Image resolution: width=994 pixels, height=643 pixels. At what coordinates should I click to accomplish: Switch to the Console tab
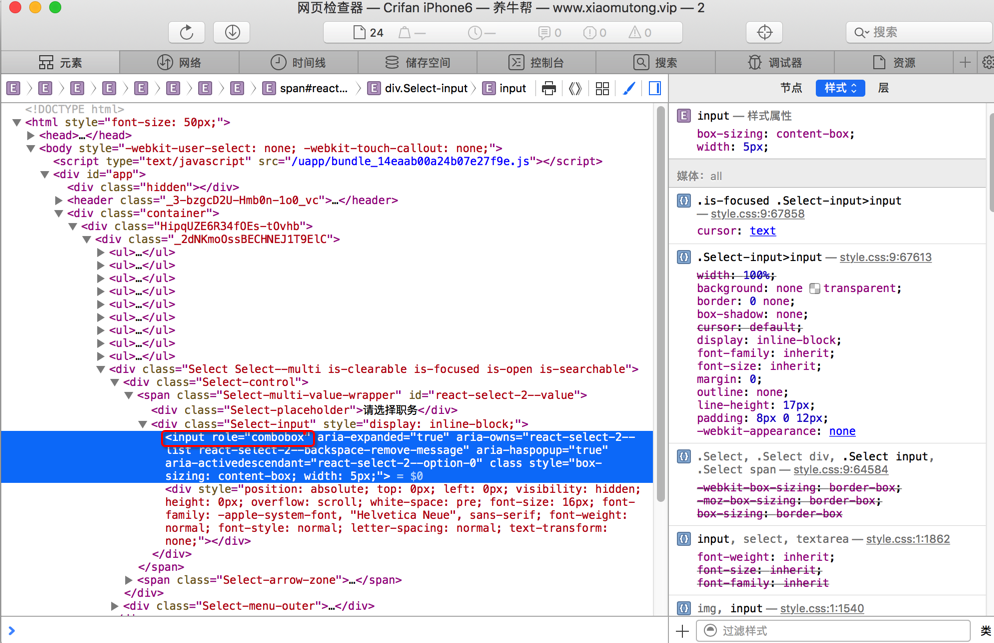(536, 62)
